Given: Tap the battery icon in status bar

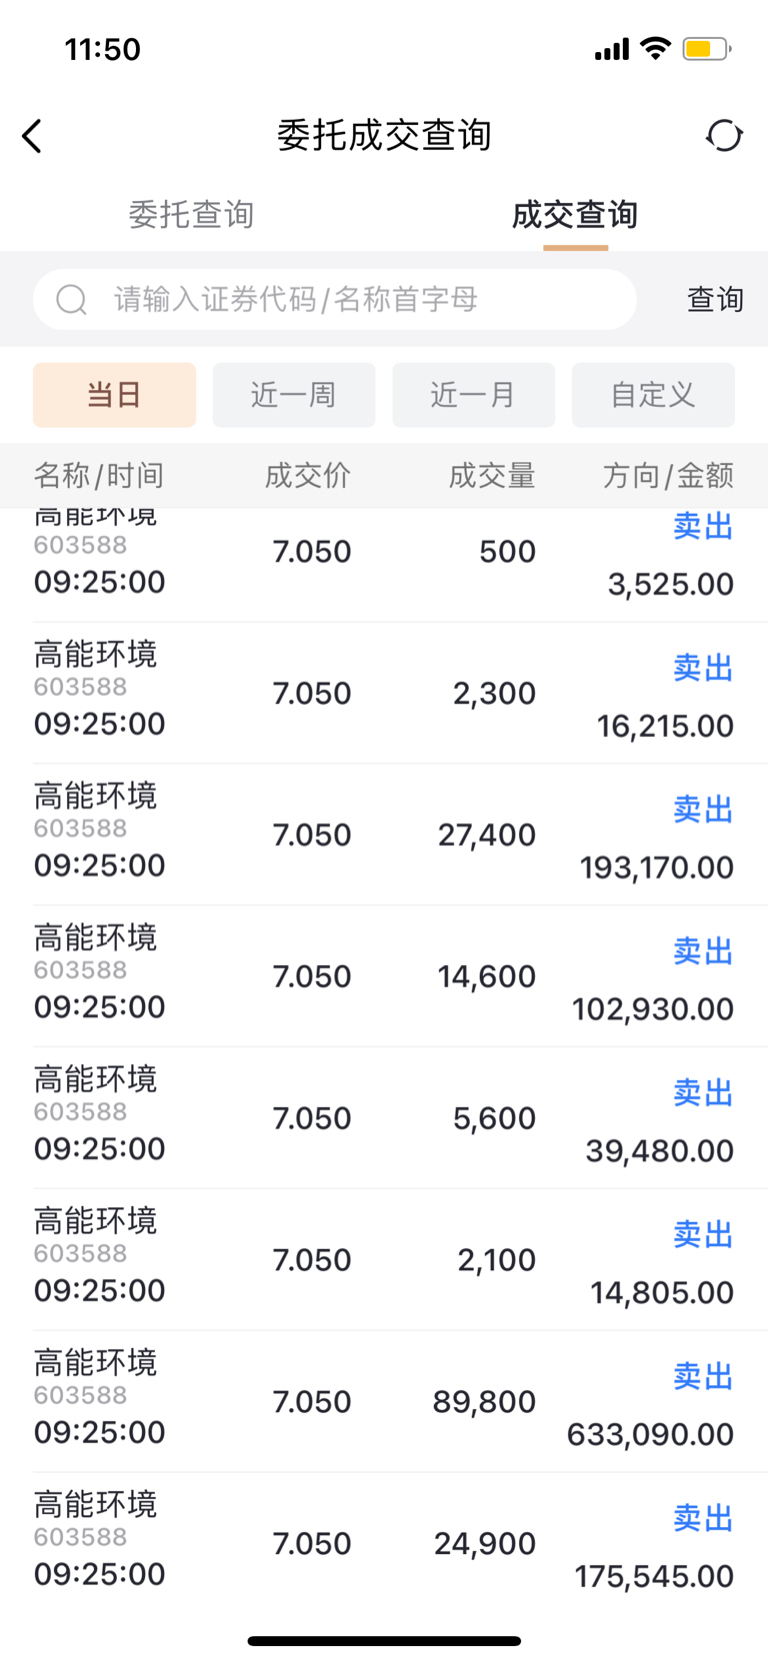Looking at the screenshot, I should 706,49.
